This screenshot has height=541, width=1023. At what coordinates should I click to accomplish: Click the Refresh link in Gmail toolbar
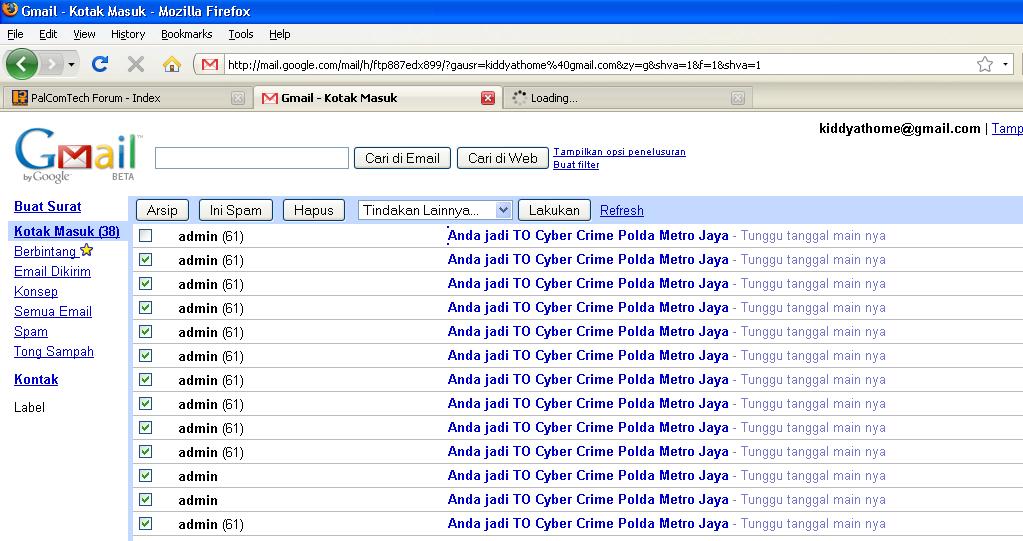click(x=622, y=210)
